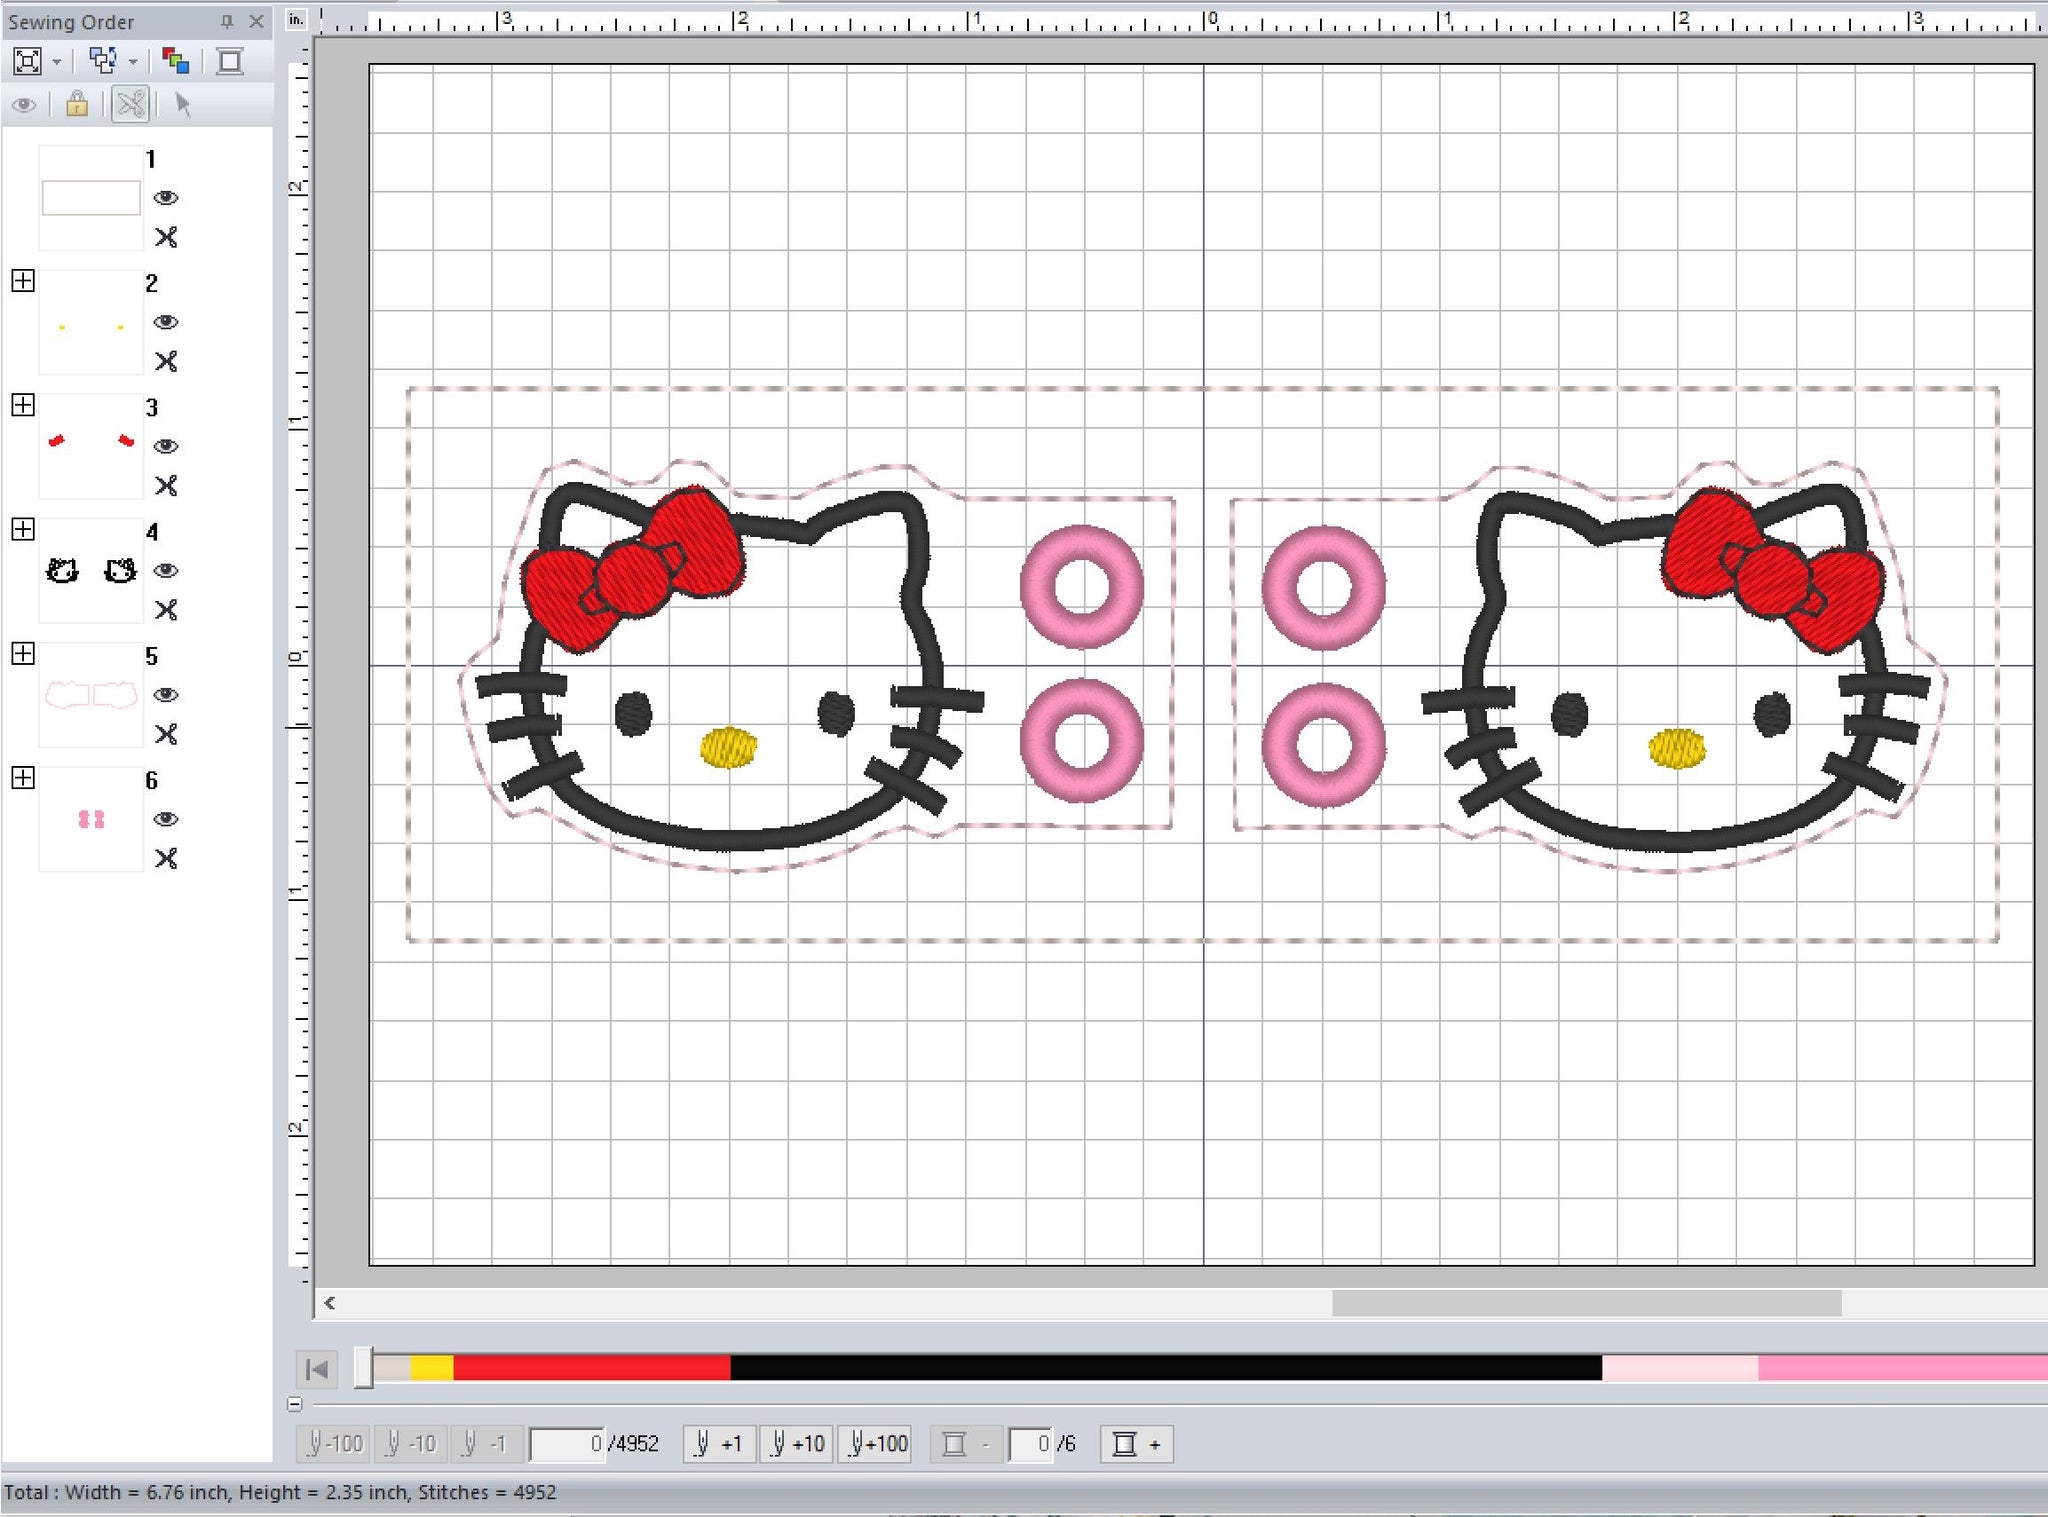This screenshot has width=2048, height=1517.
Task: Hide frame 1 using its eye icon
Action: [166, 198]
